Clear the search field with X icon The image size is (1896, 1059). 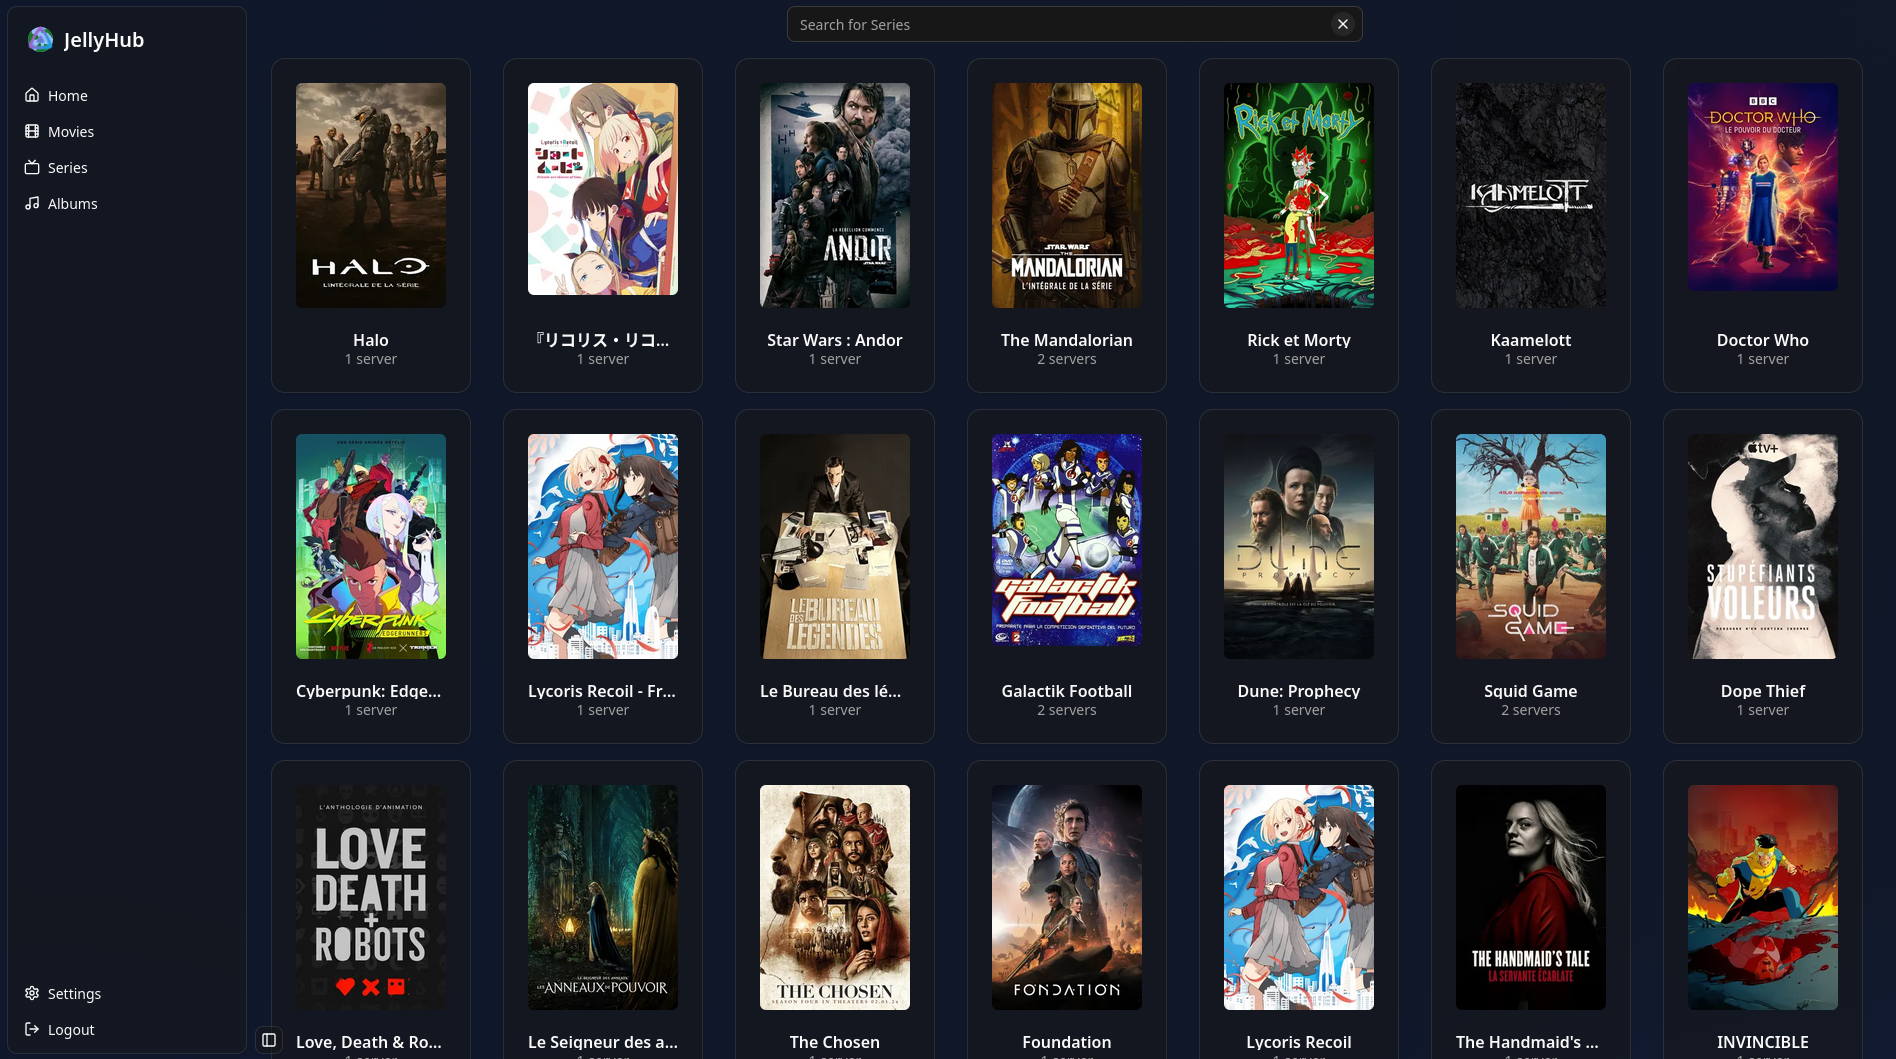pos(1343,24)
